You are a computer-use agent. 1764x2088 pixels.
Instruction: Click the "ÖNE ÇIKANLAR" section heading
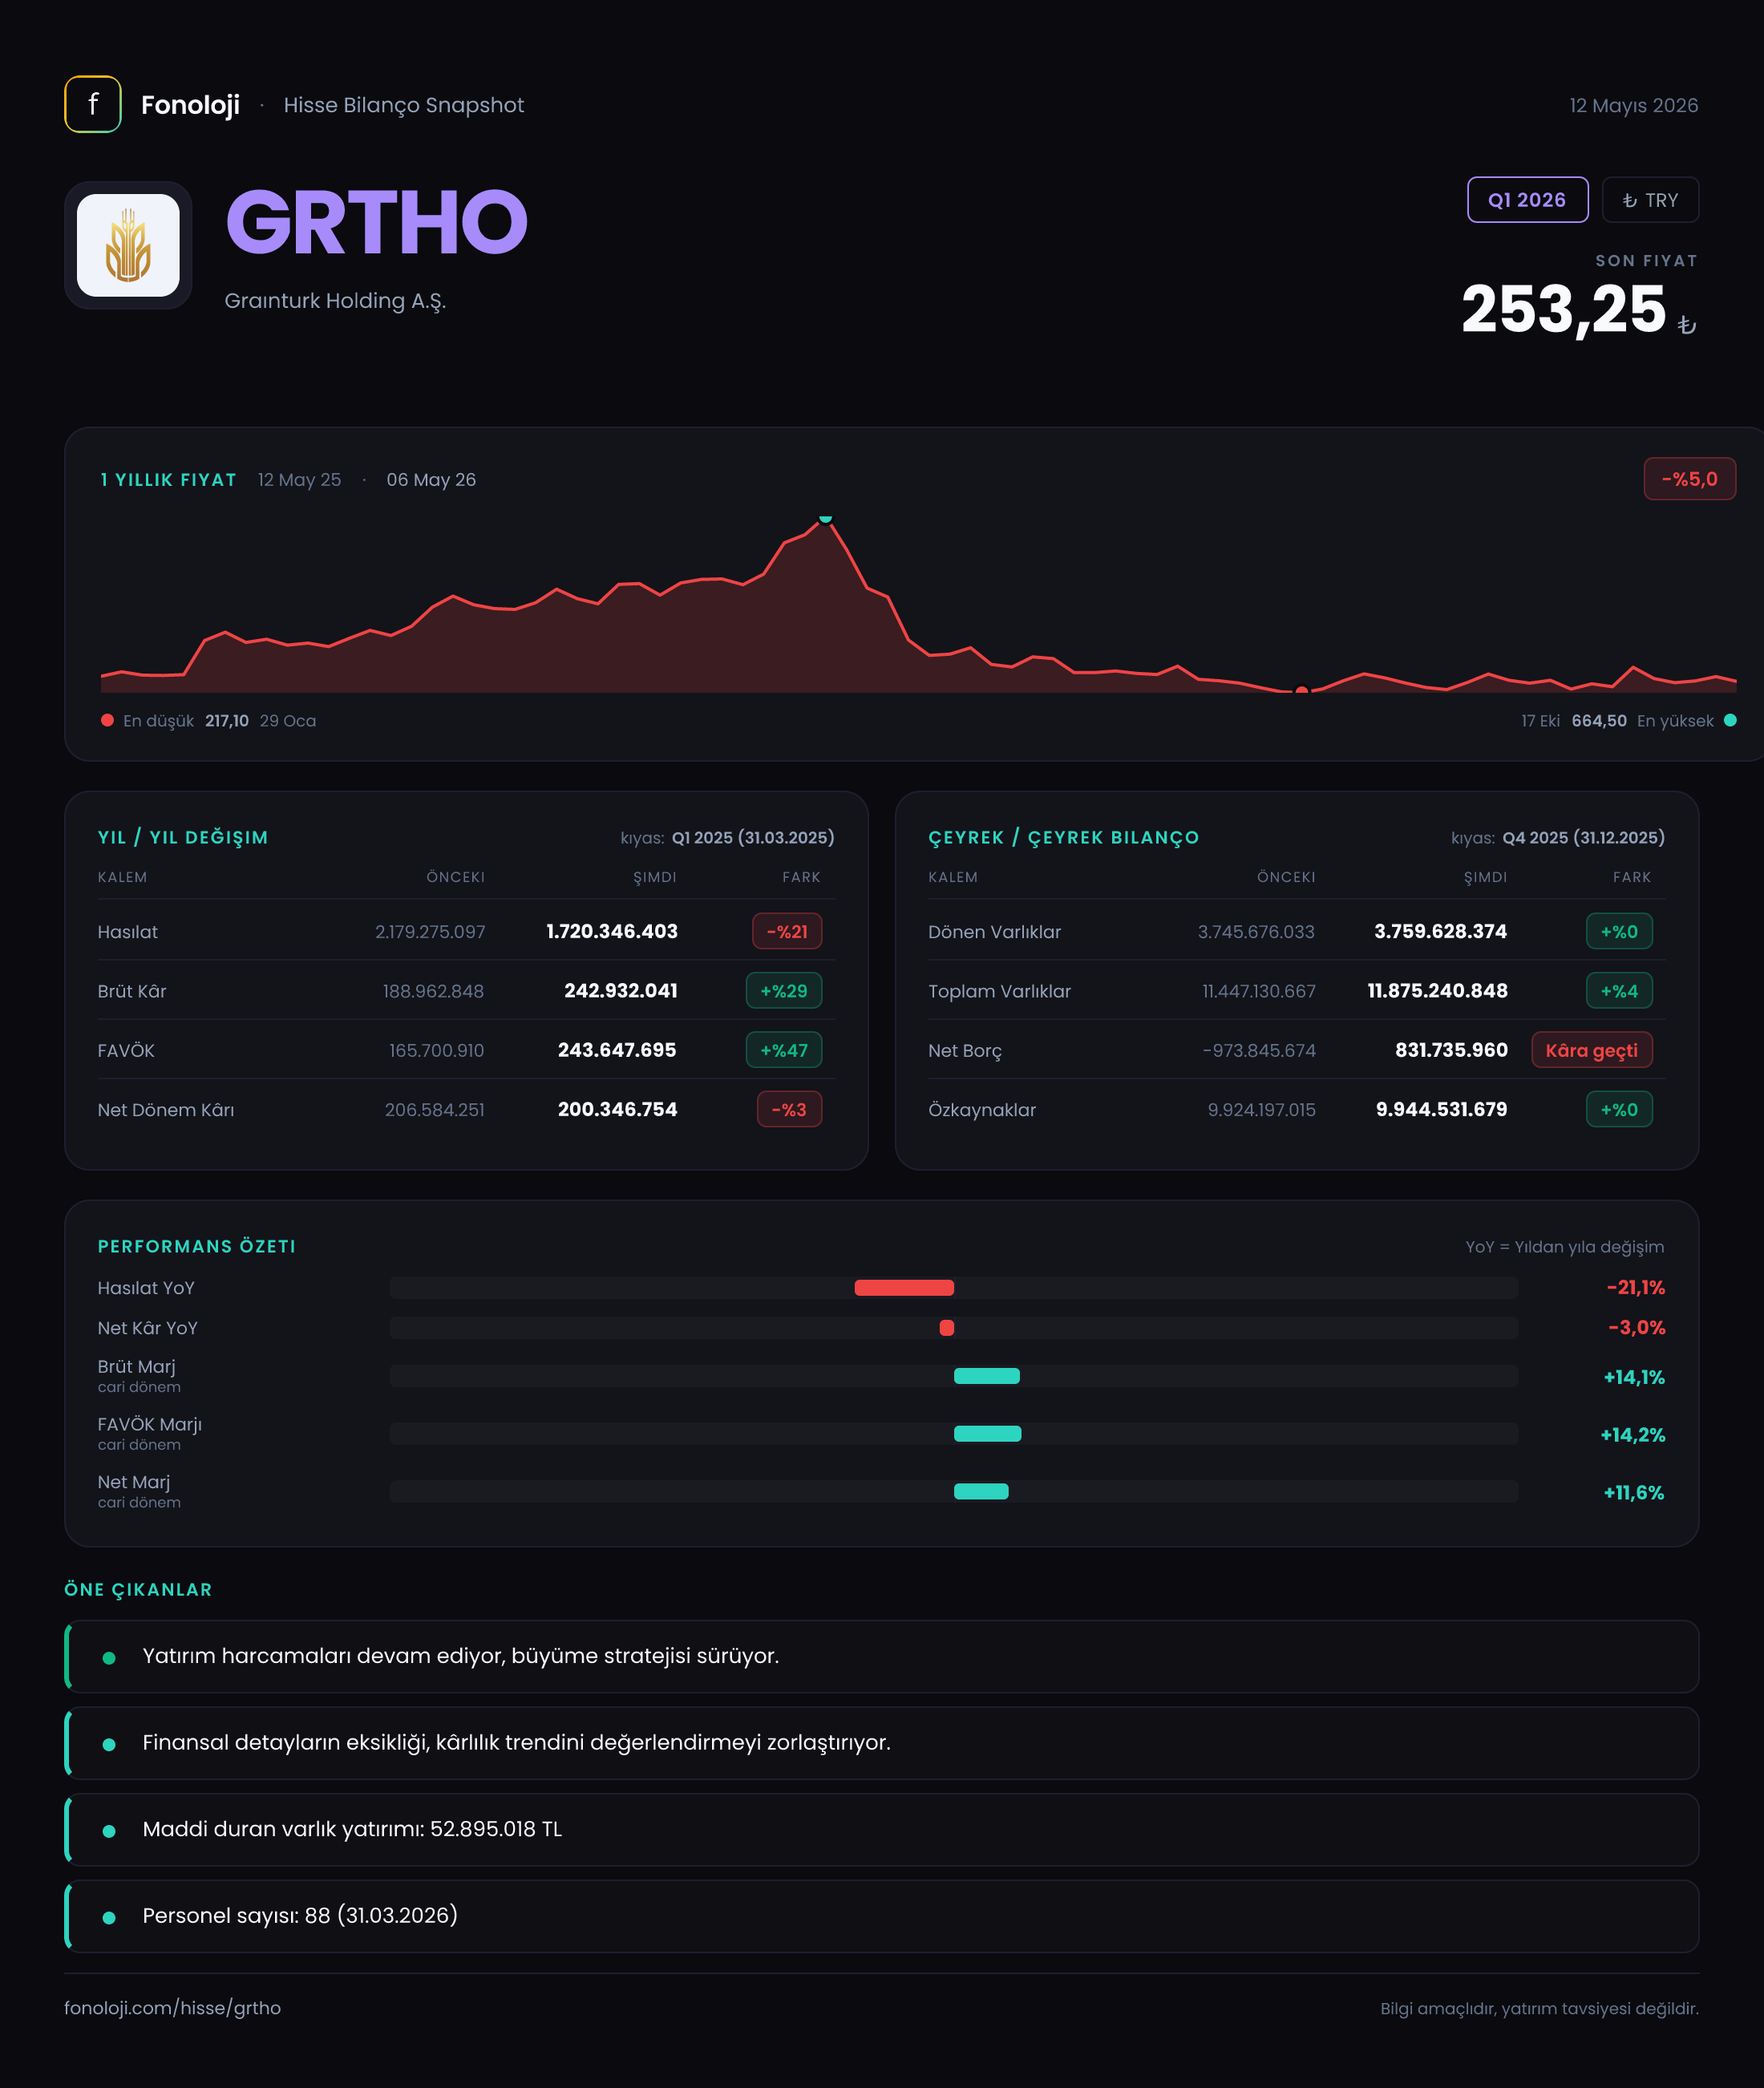138,1589
